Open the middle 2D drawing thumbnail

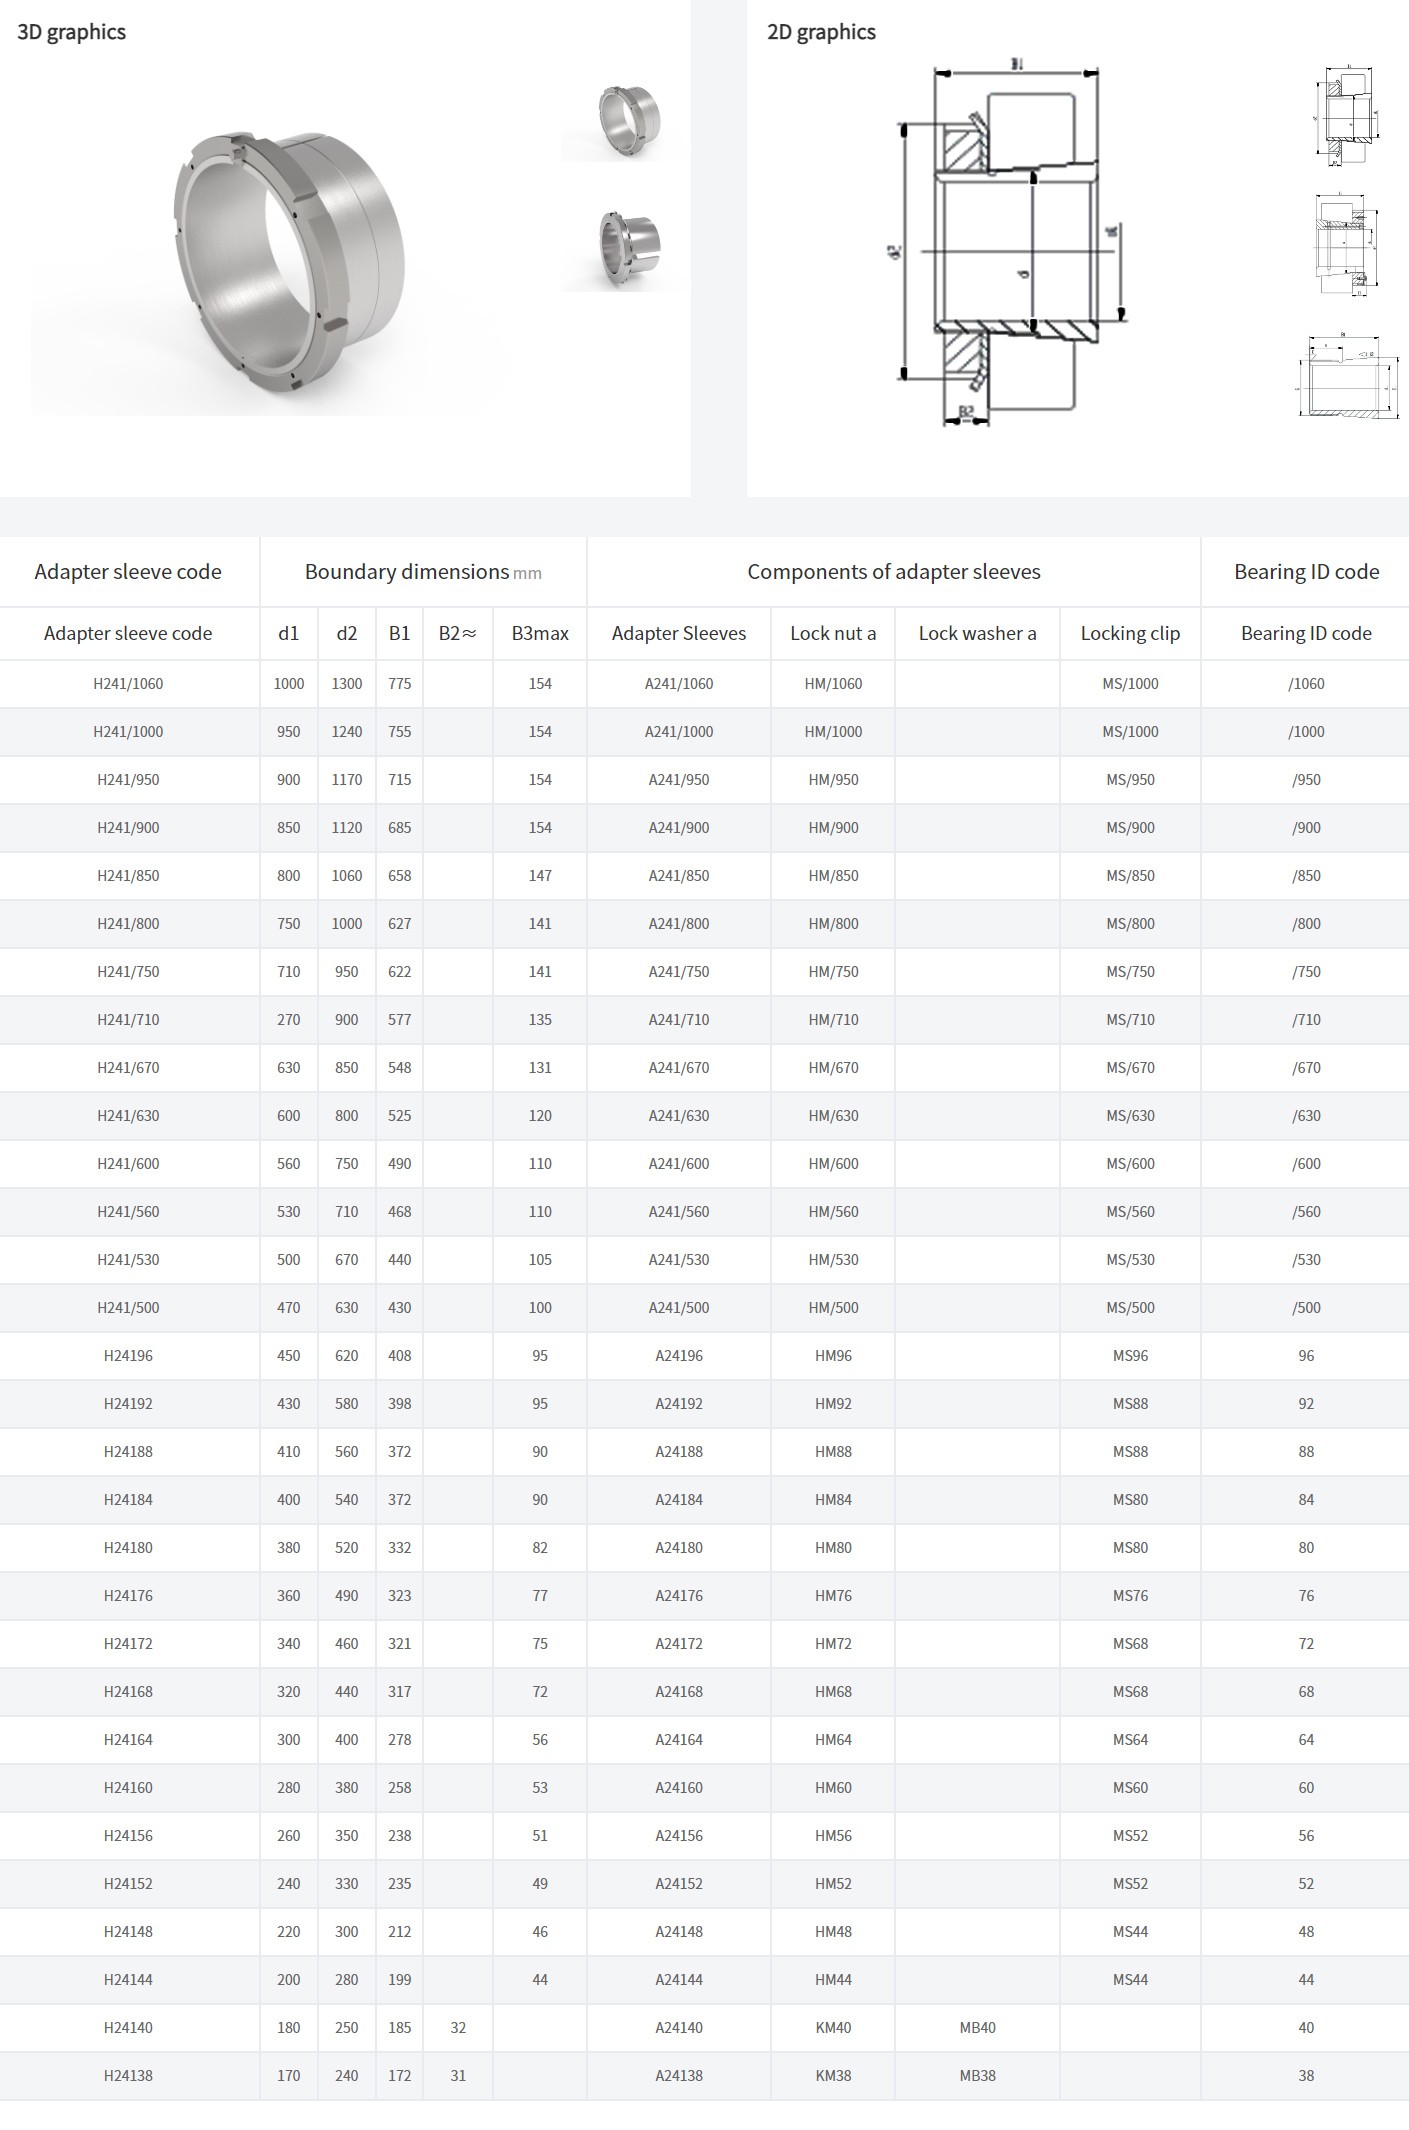tap(1350, 244)
